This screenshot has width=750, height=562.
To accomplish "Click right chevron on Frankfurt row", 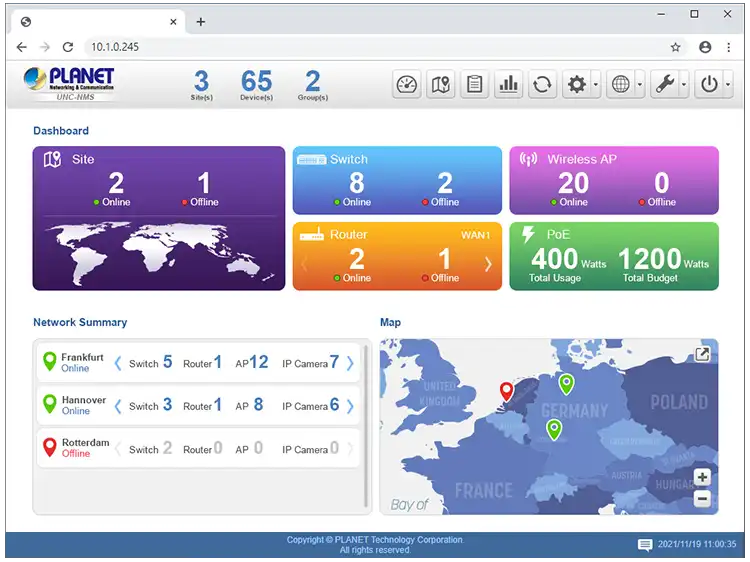I will pos(350,363).
